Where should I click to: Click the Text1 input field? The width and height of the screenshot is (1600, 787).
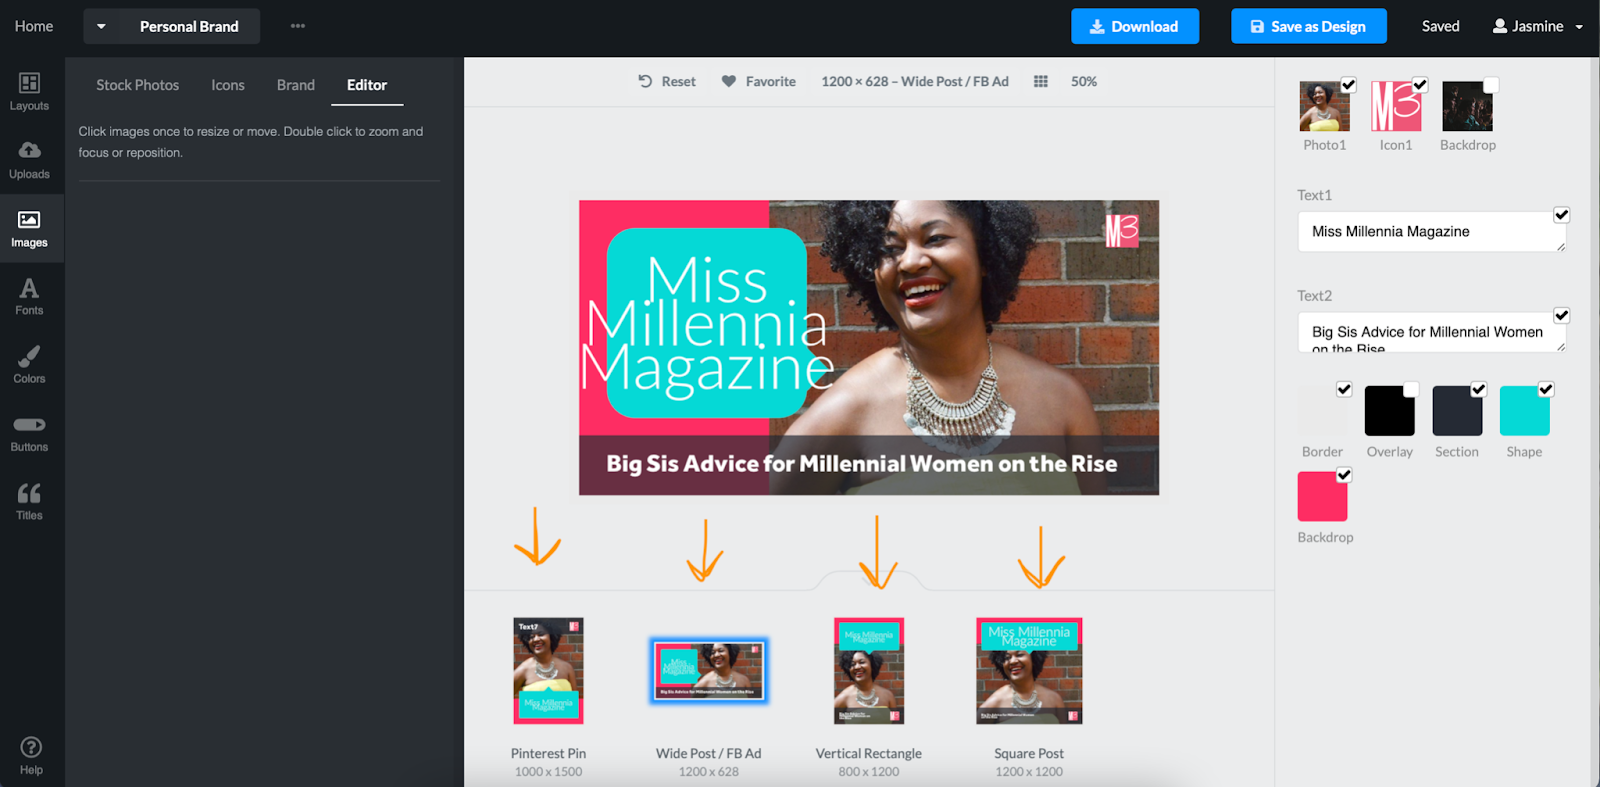(1432, 231)
